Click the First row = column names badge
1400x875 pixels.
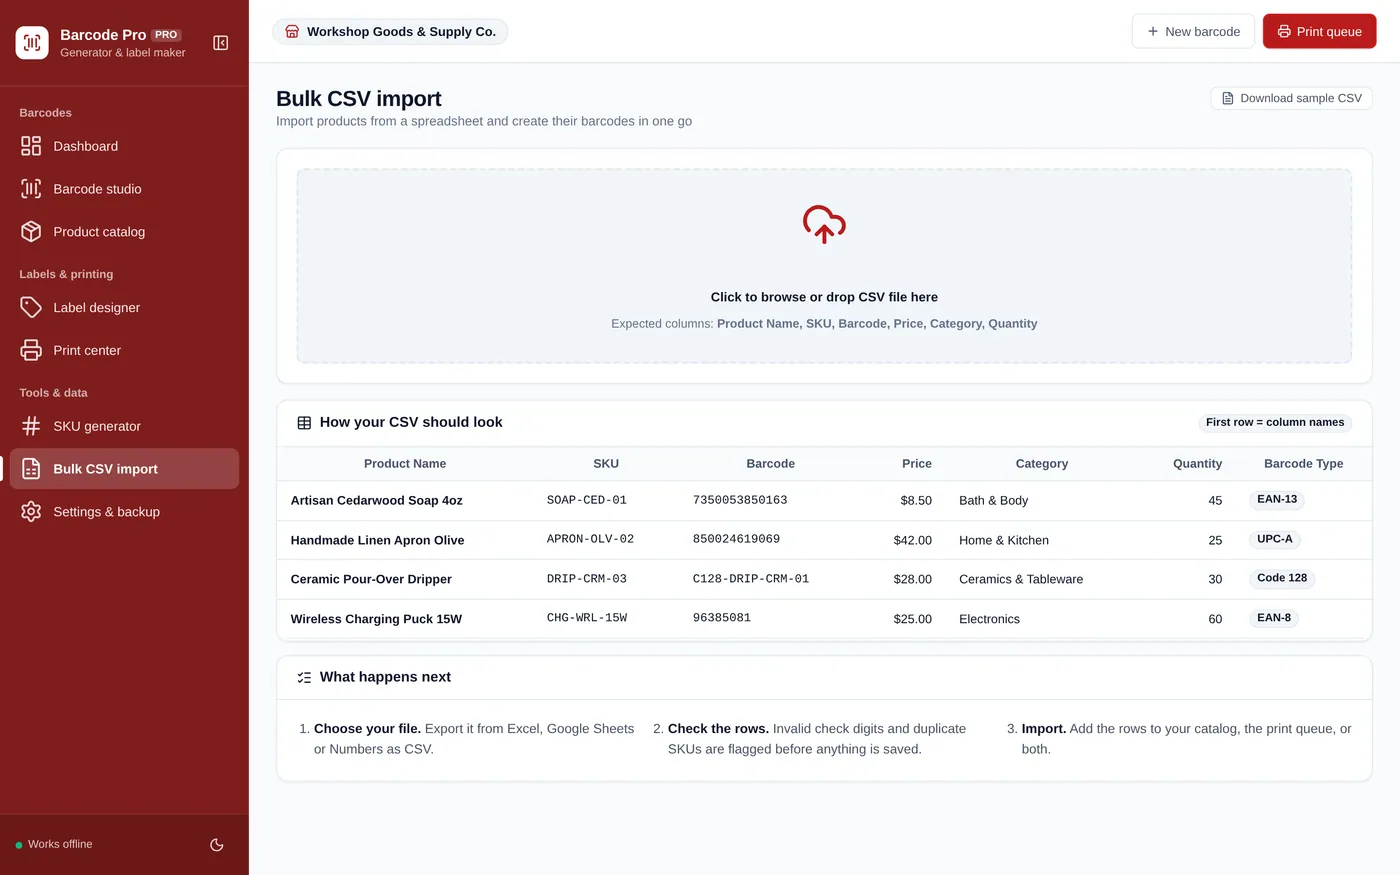1275,423
